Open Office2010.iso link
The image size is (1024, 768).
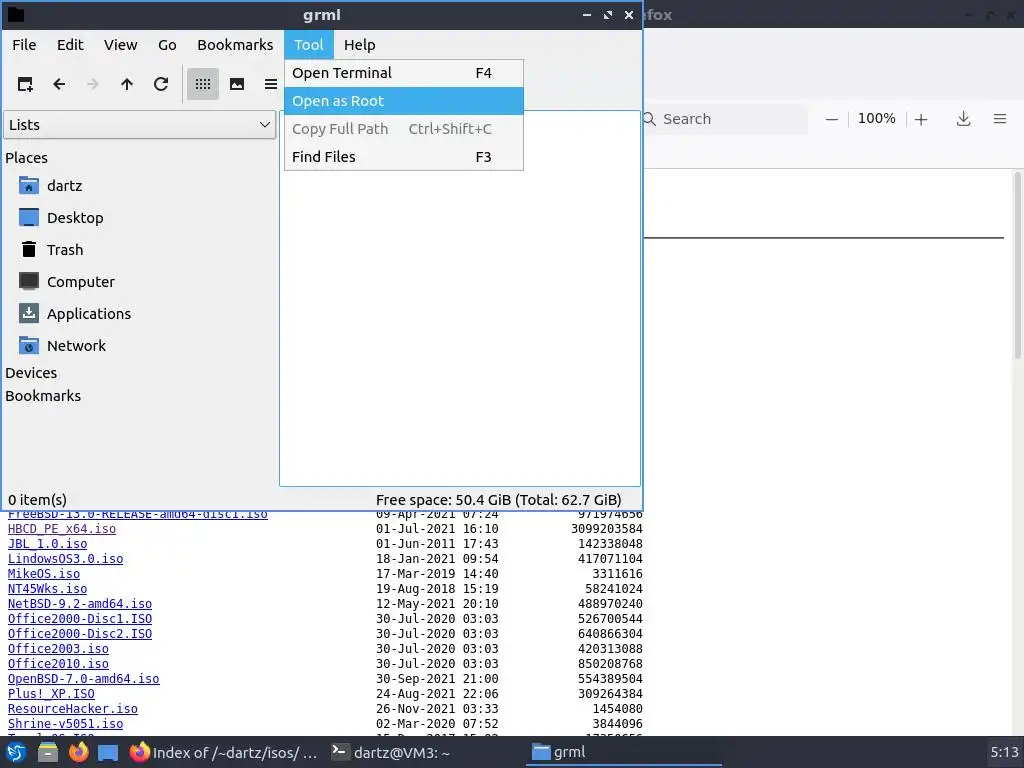click(x=58, y=664)
